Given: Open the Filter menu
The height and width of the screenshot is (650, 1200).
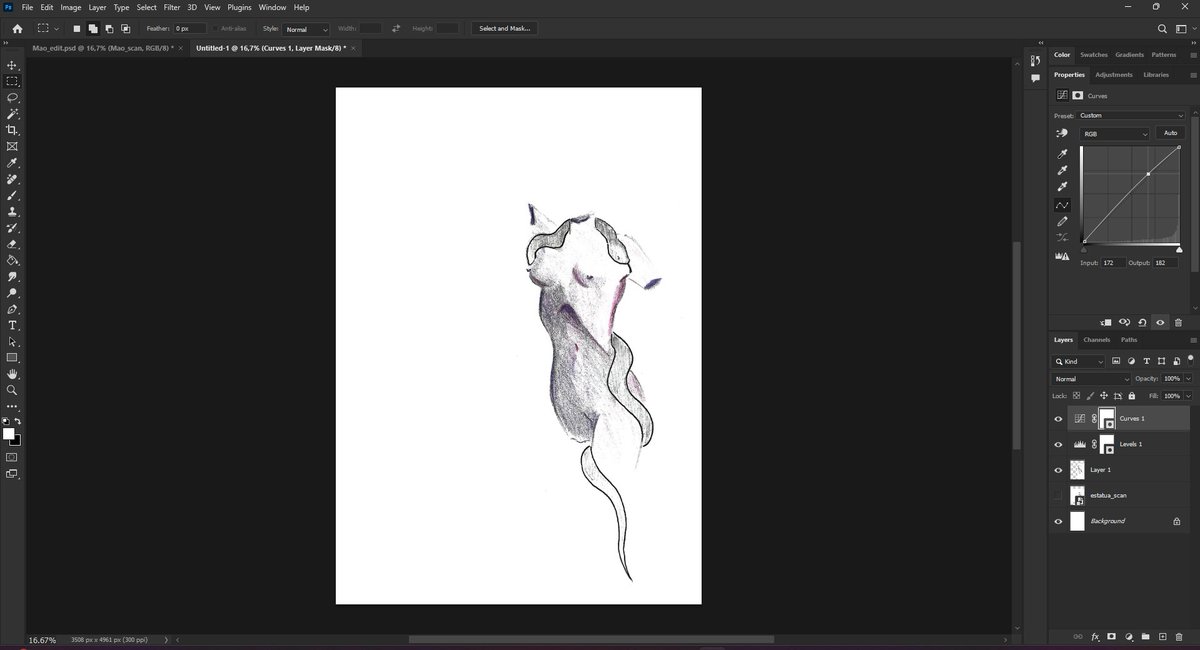Looking at the screenshot, I should pos(173,7).
